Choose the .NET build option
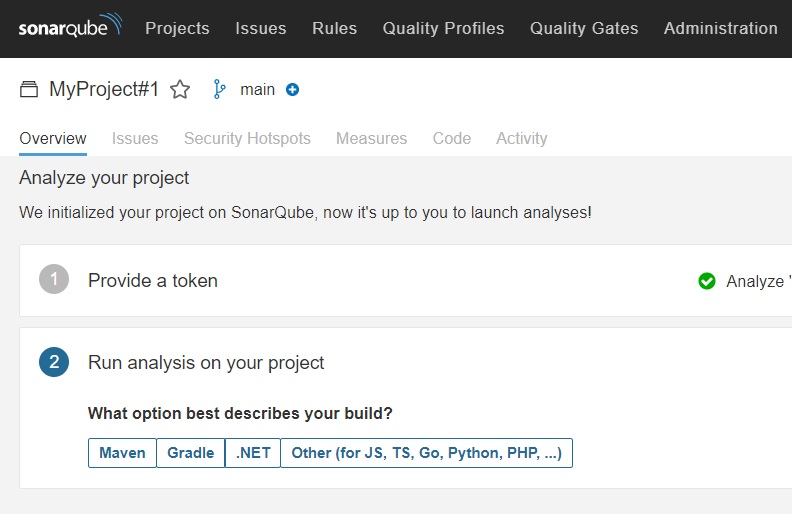The width and height of the screenshot is (792, 514). click(x=253, y=453)
